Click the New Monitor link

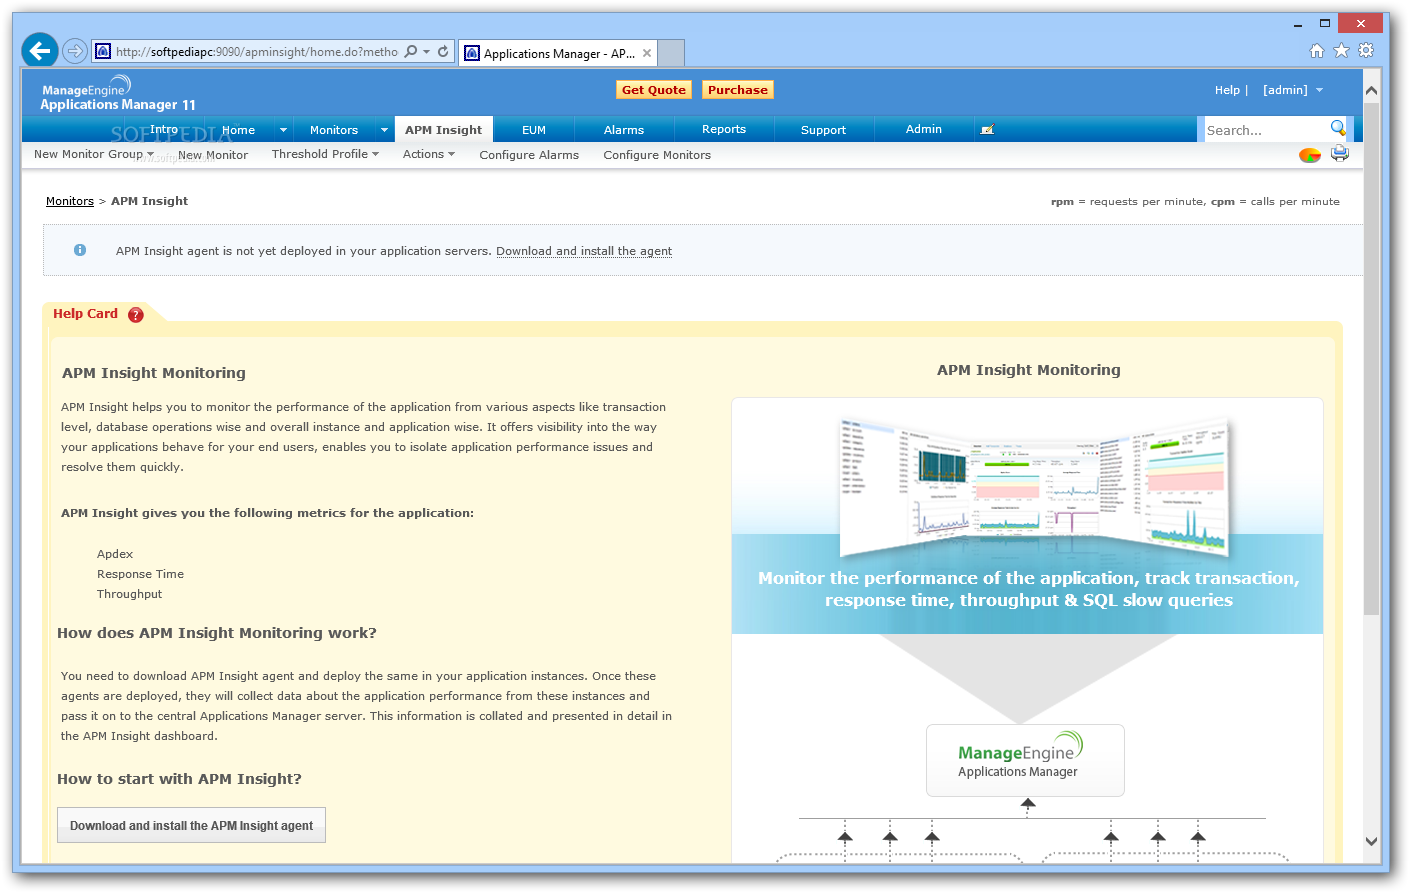213,155
